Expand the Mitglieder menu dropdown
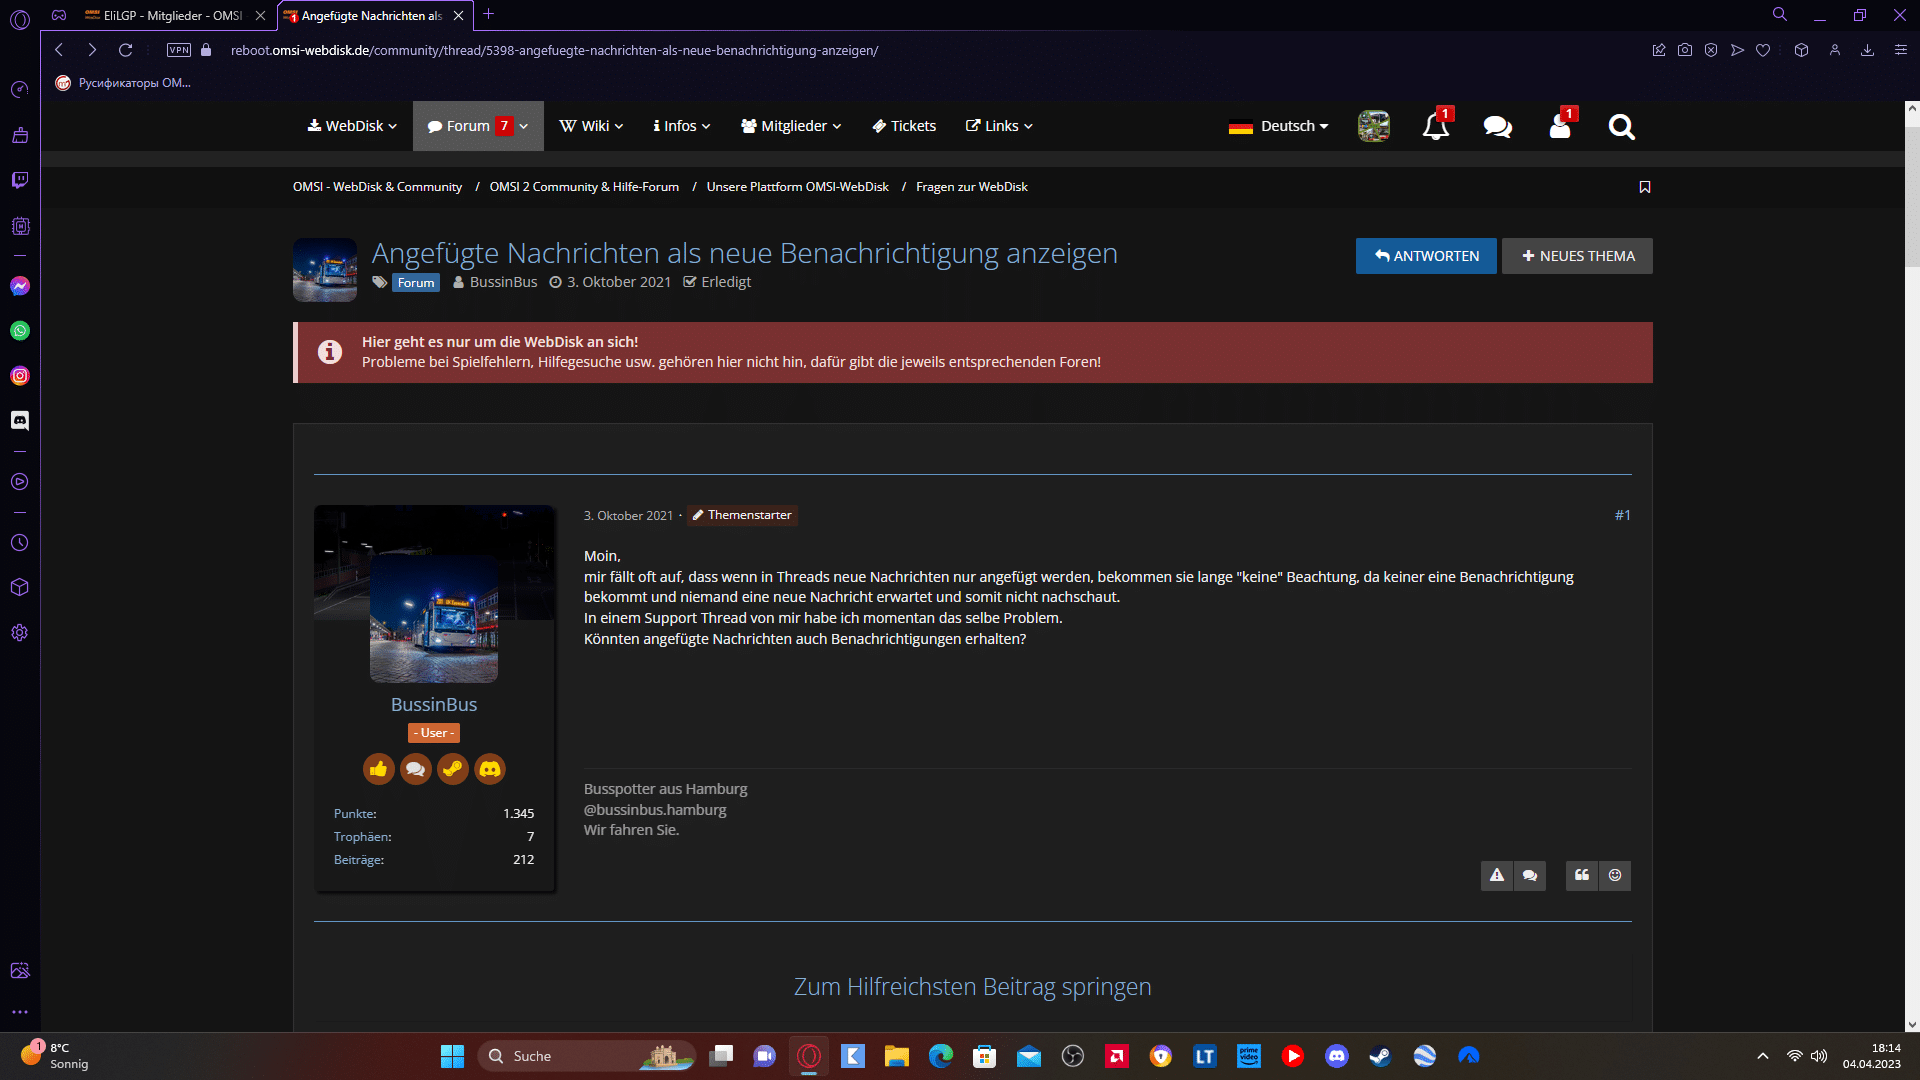Viewport: 1920px width, 1080px height. [791, 126]
